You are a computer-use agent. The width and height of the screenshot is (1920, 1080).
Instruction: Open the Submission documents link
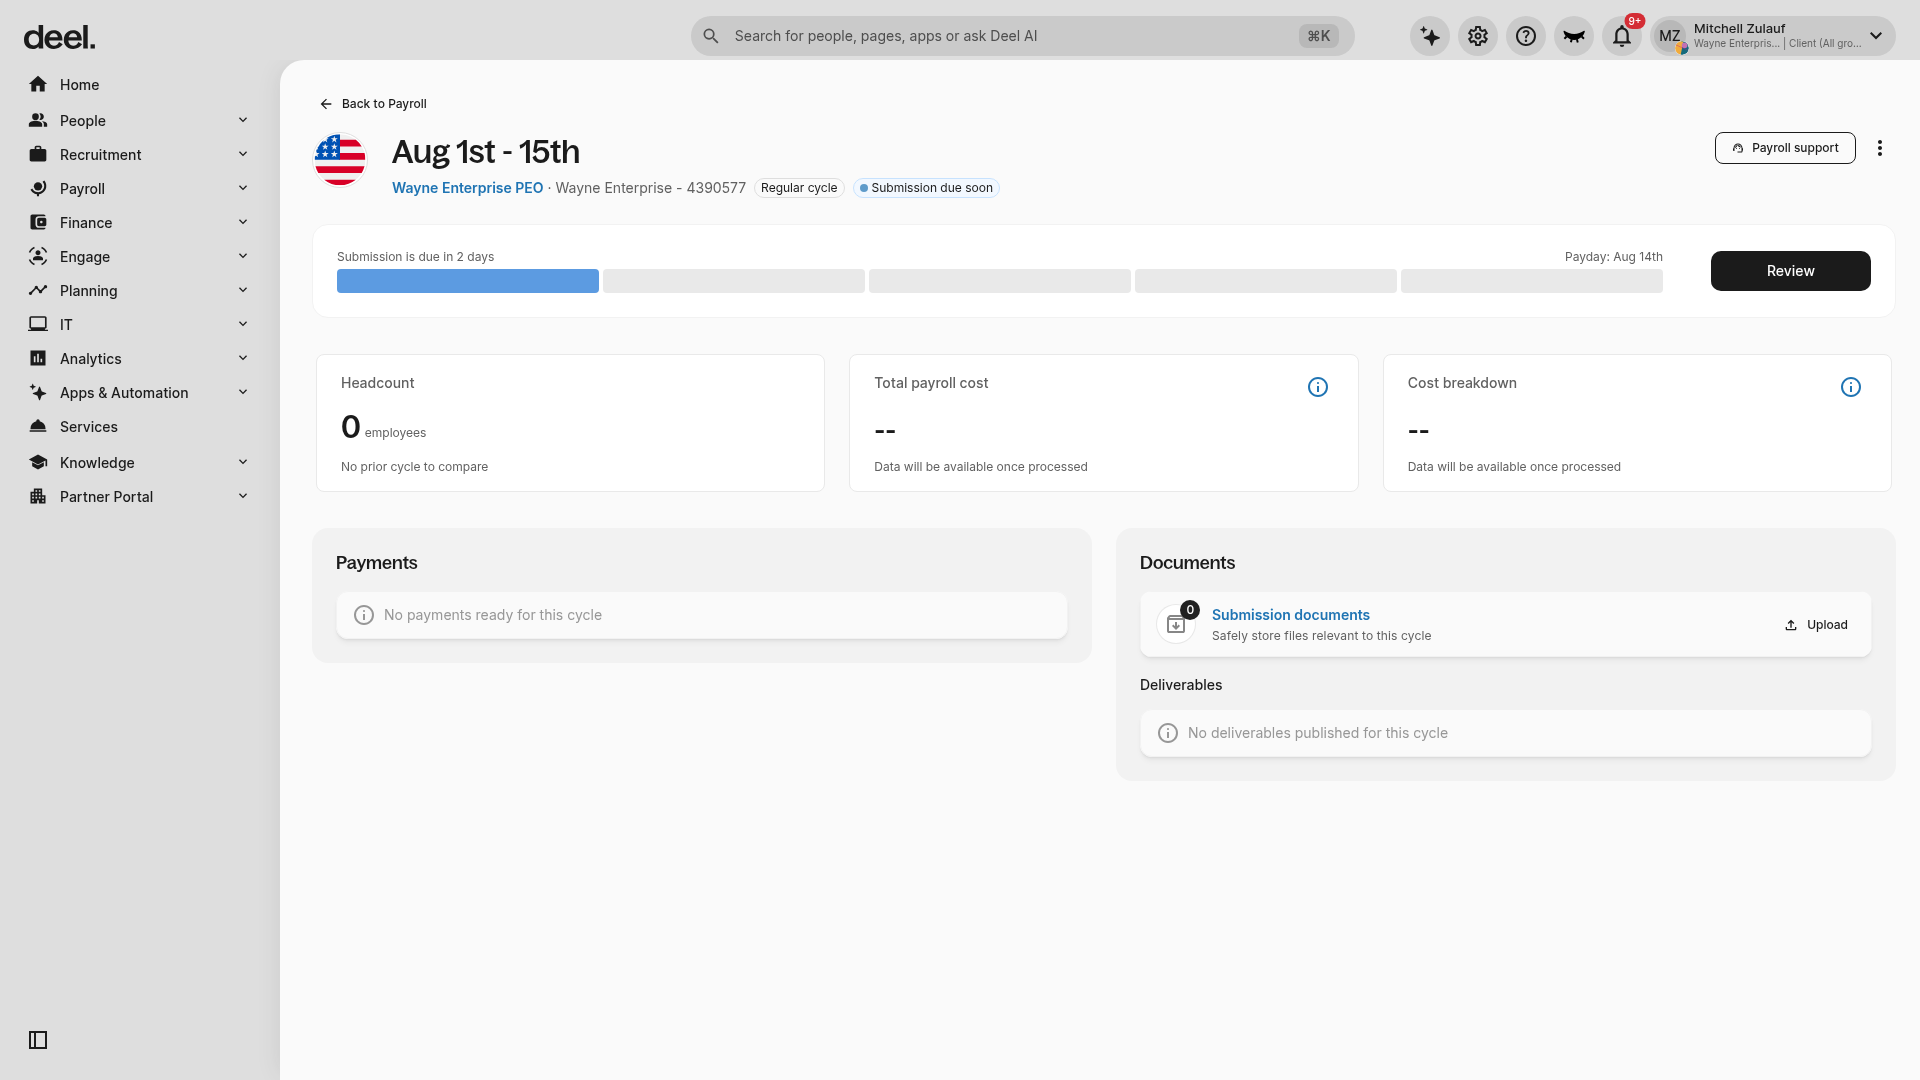pyautogui.click(x=1290, y=615)
